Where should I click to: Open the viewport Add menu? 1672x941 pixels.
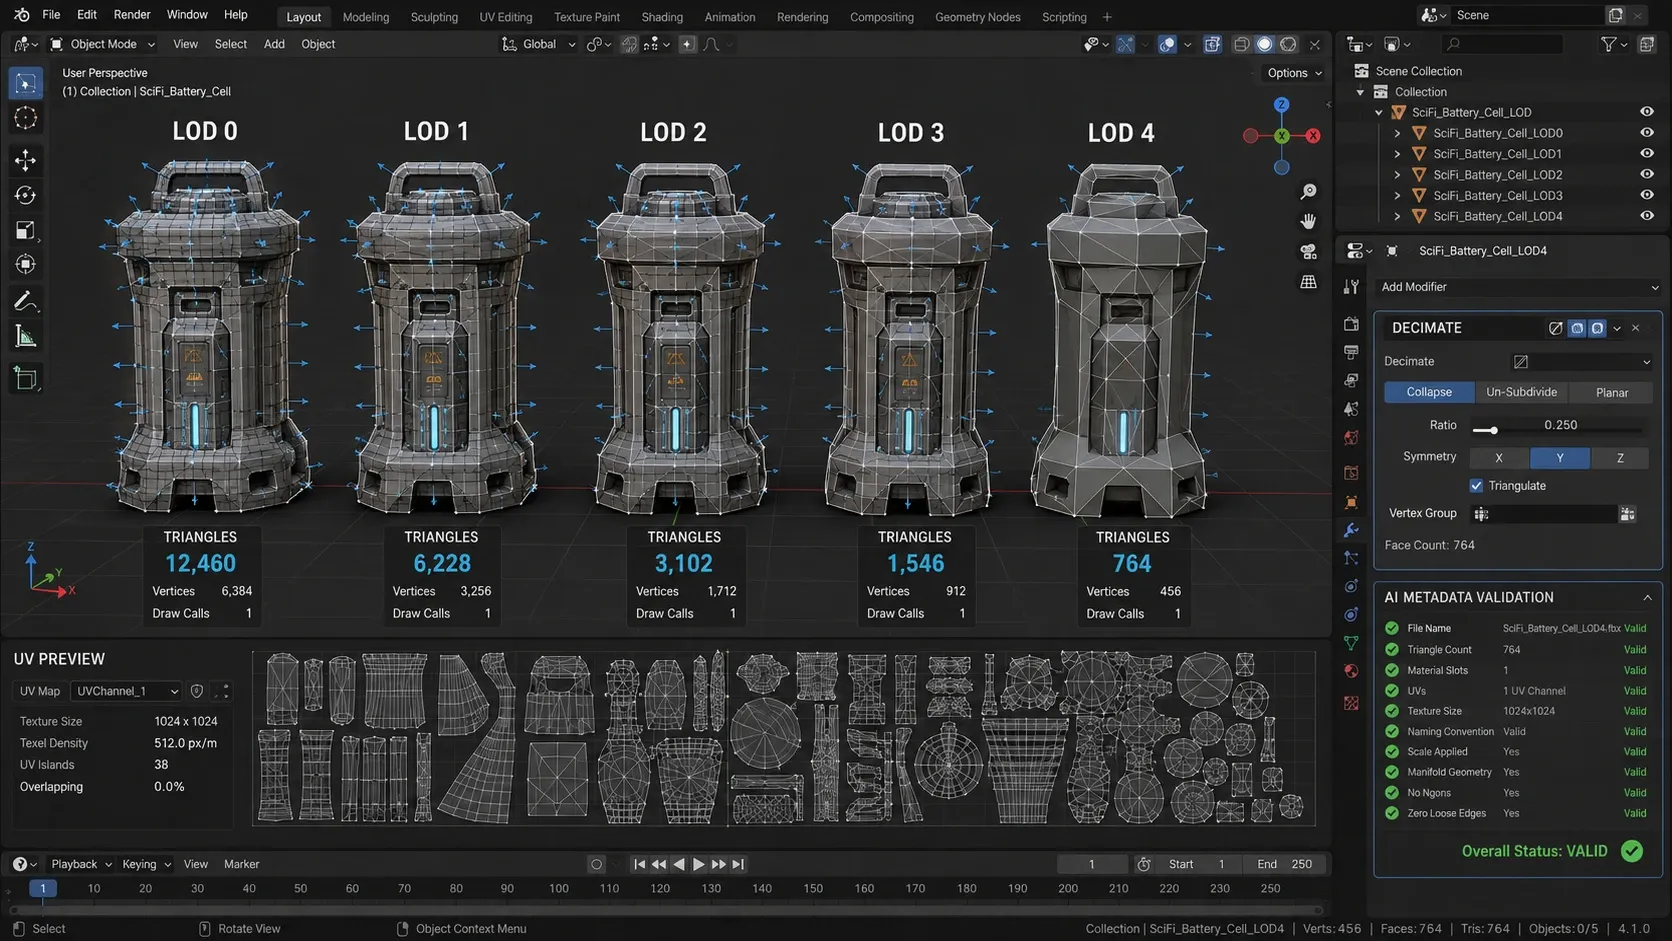pos(274,44)
